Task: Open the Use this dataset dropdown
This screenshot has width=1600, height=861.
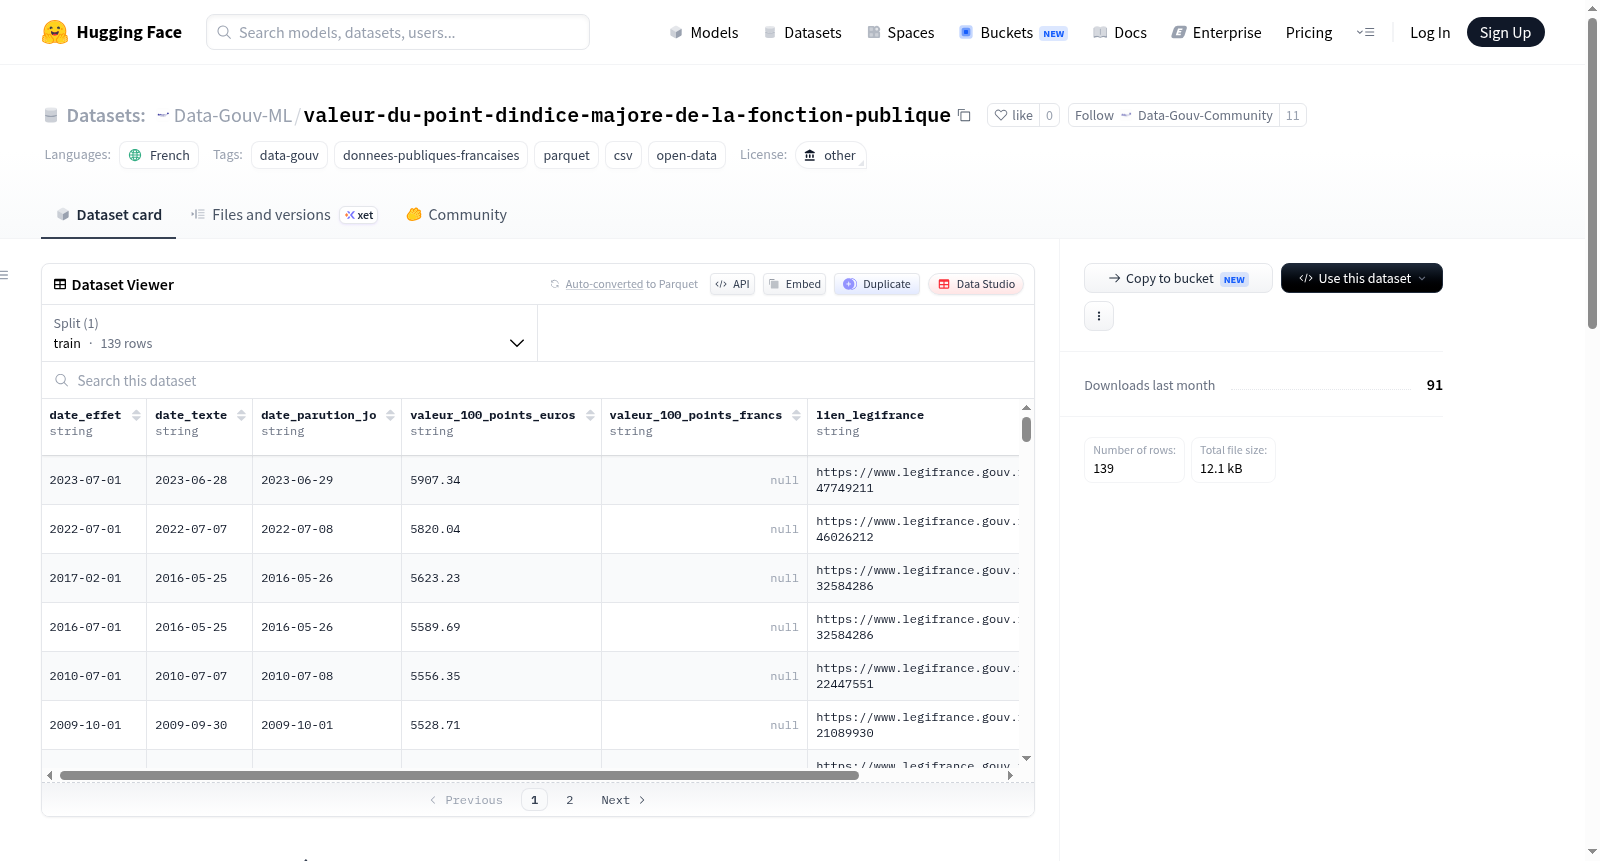Action: coord(1361,278)
